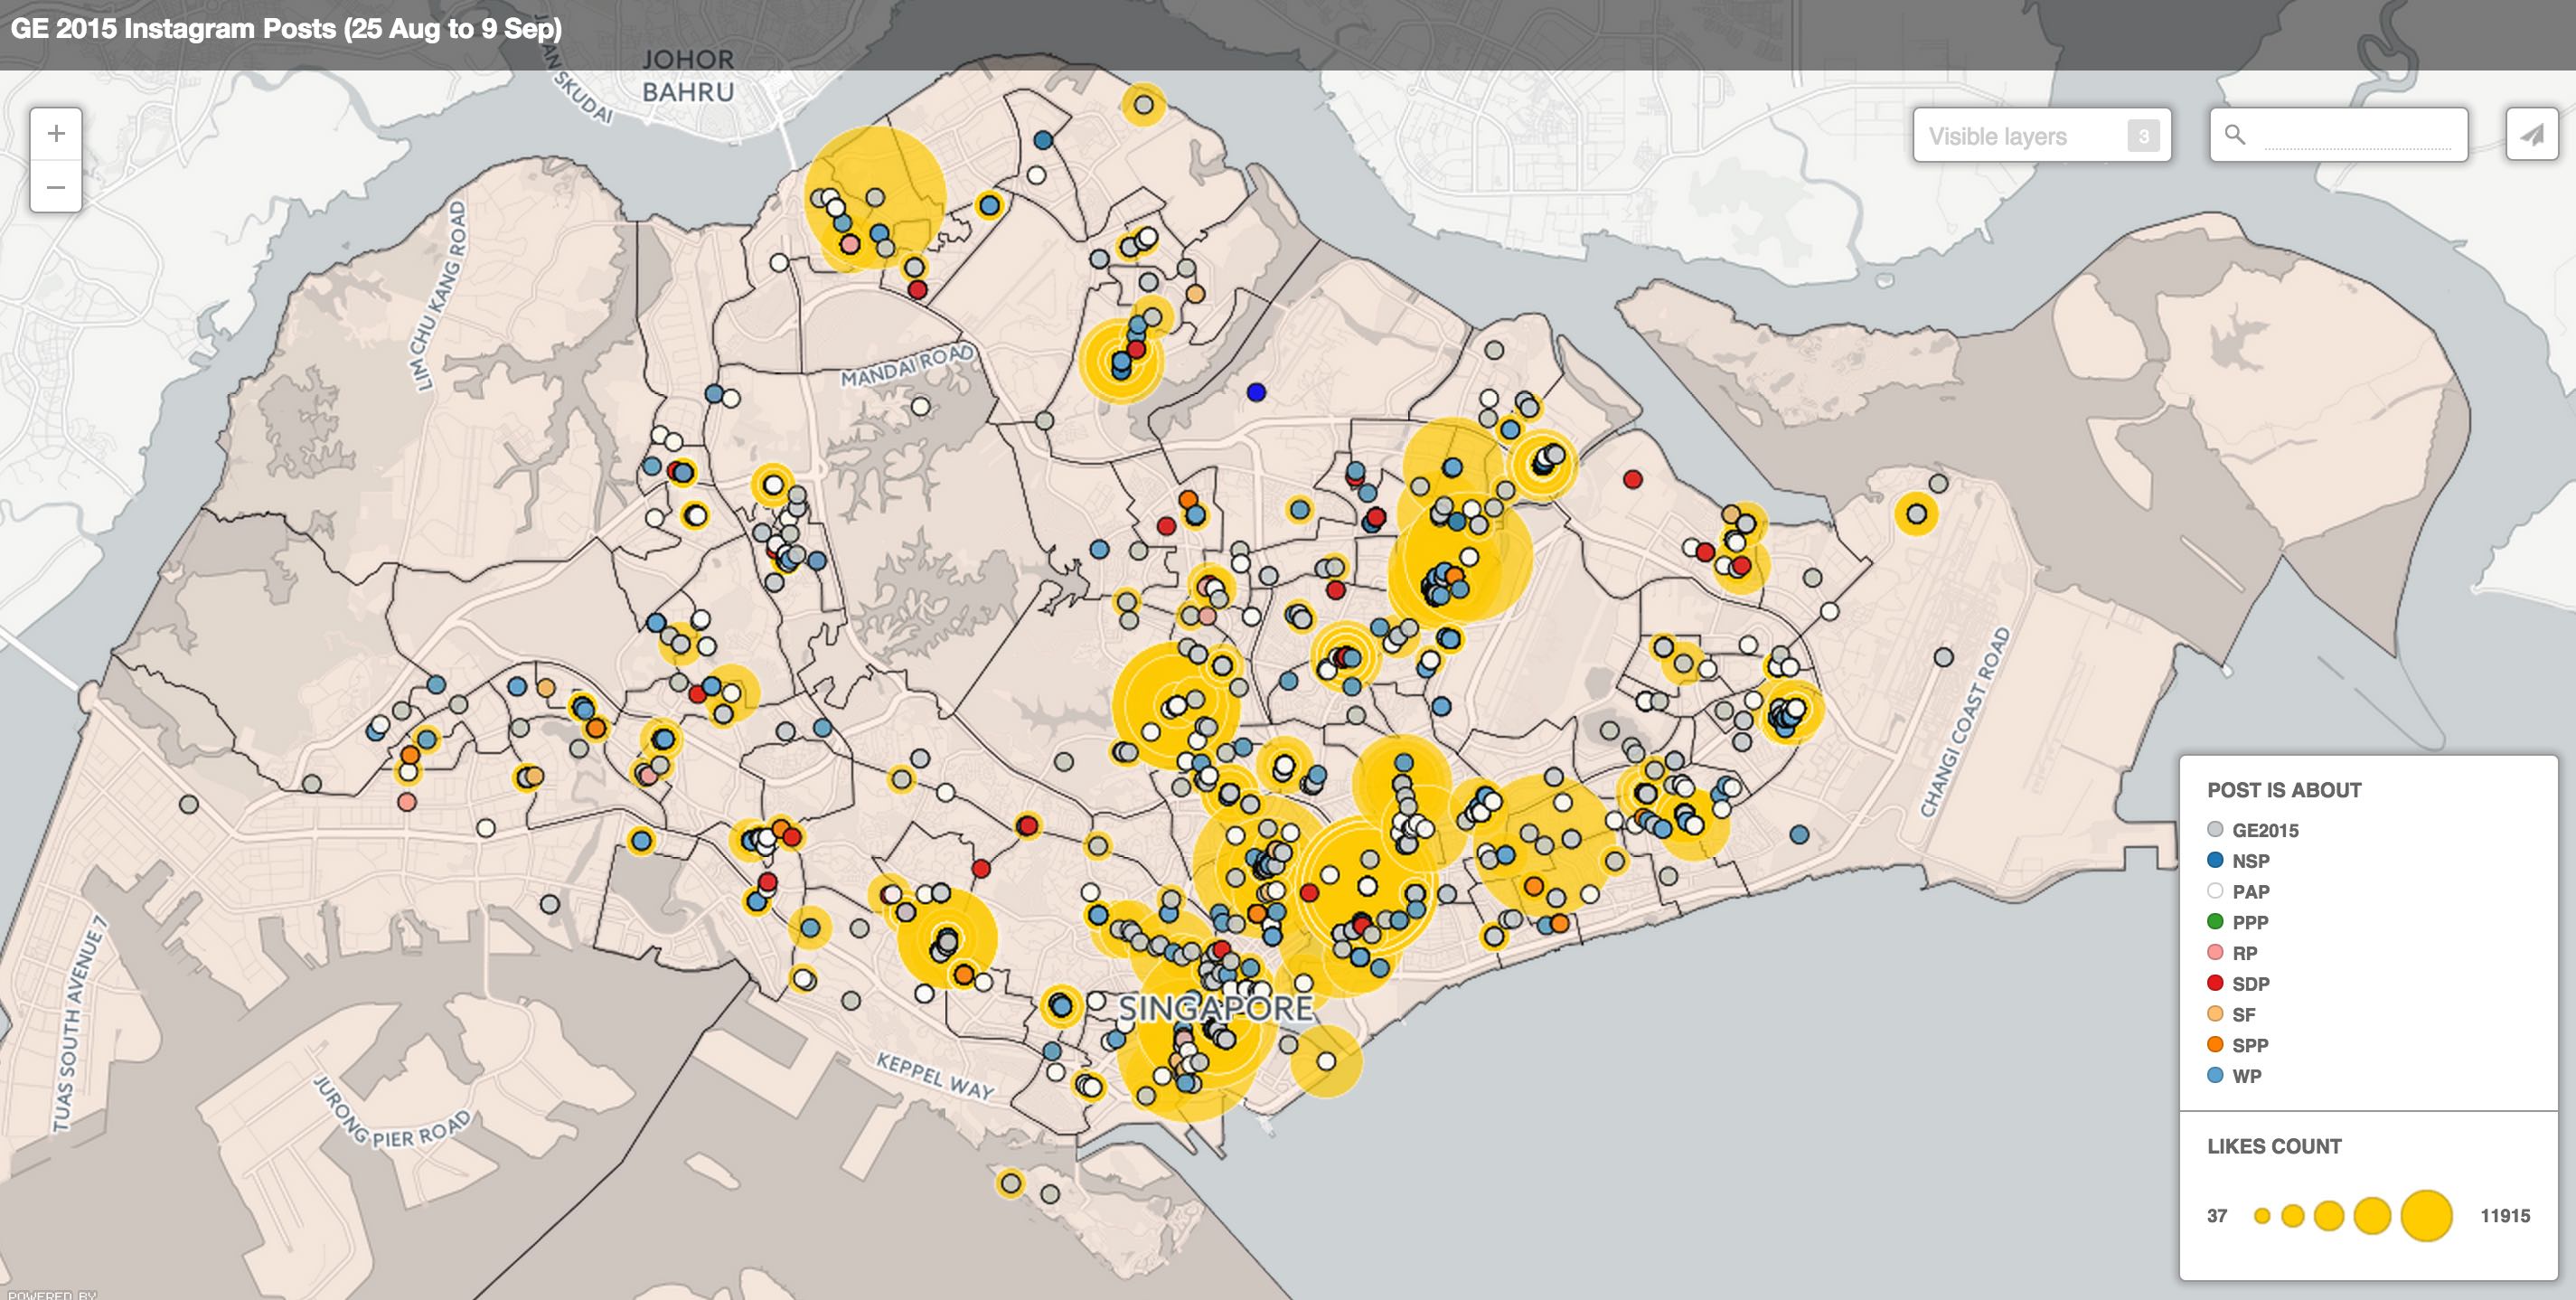
Task: Click the SPP orange legend entry
Action: (2250, 1045)
